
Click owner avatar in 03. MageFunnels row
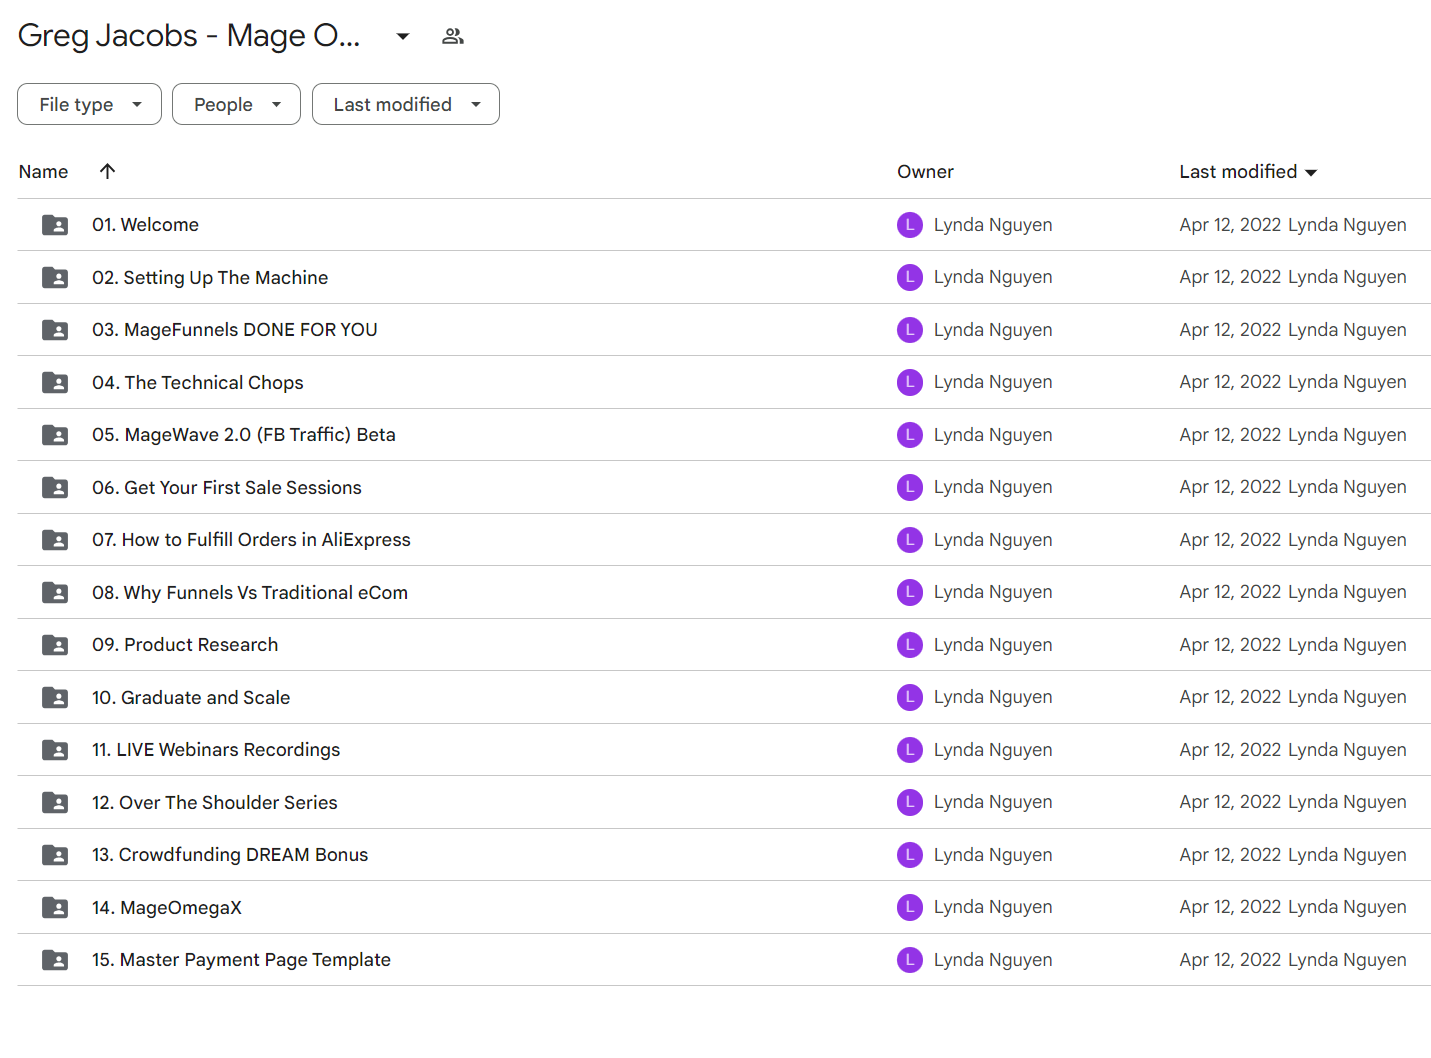pos(910,330)
